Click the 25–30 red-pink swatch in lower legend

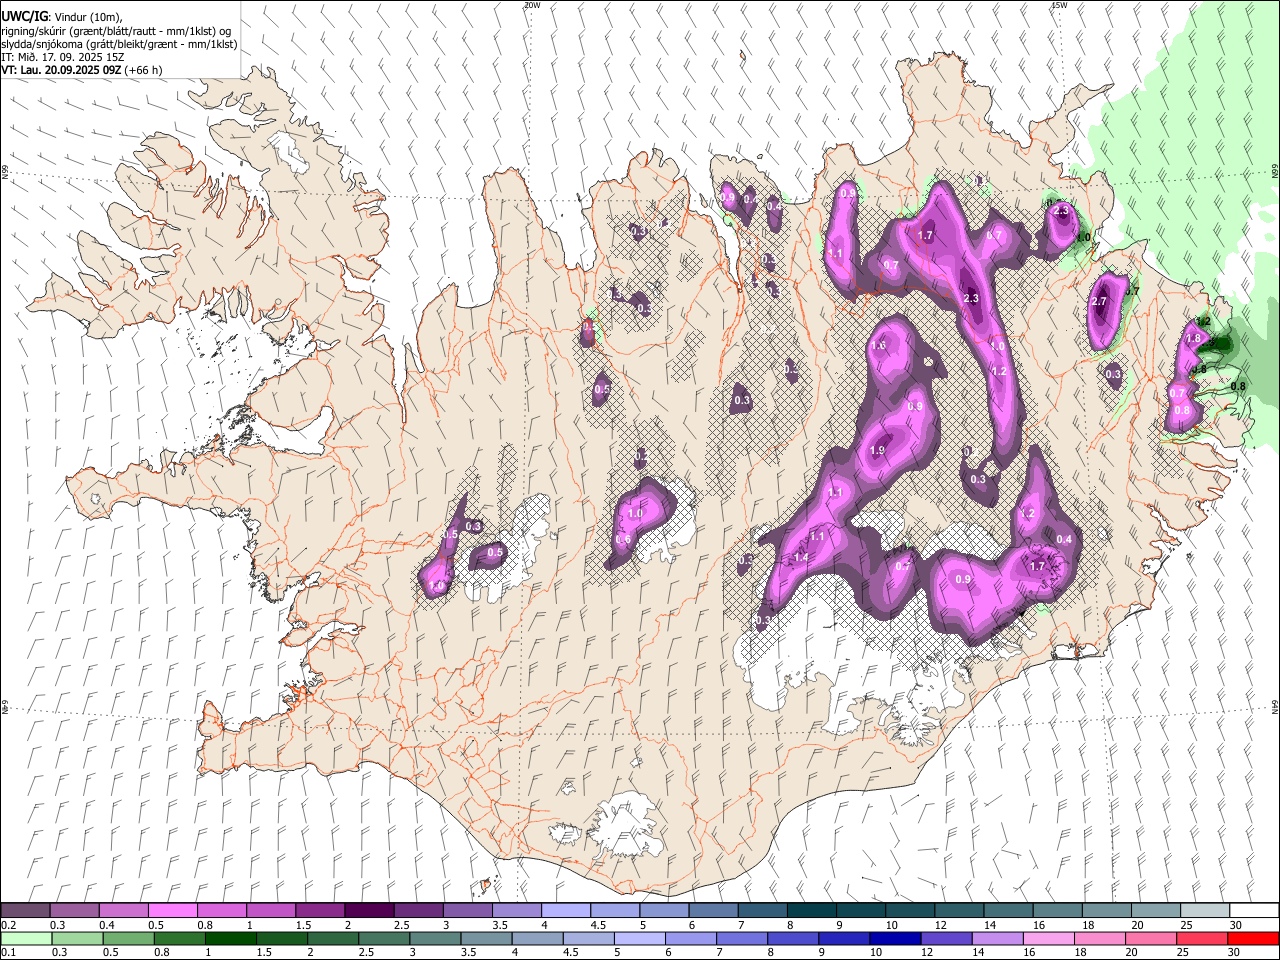[x=1202, y=939]
